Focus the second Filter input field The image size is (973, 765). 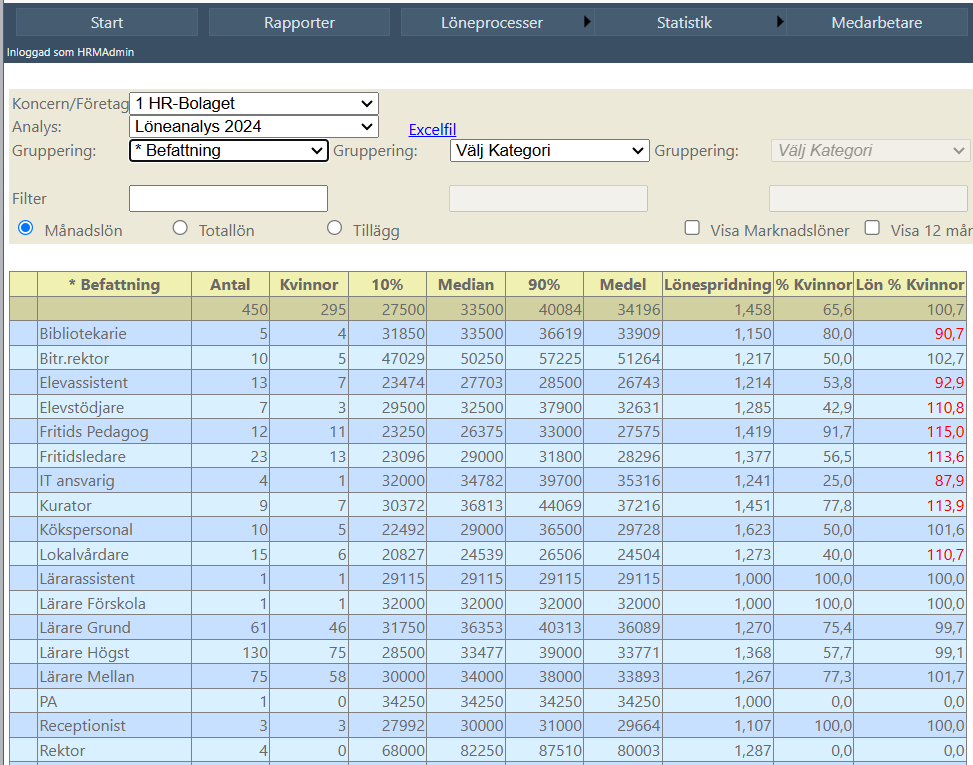tap(549, 199)
